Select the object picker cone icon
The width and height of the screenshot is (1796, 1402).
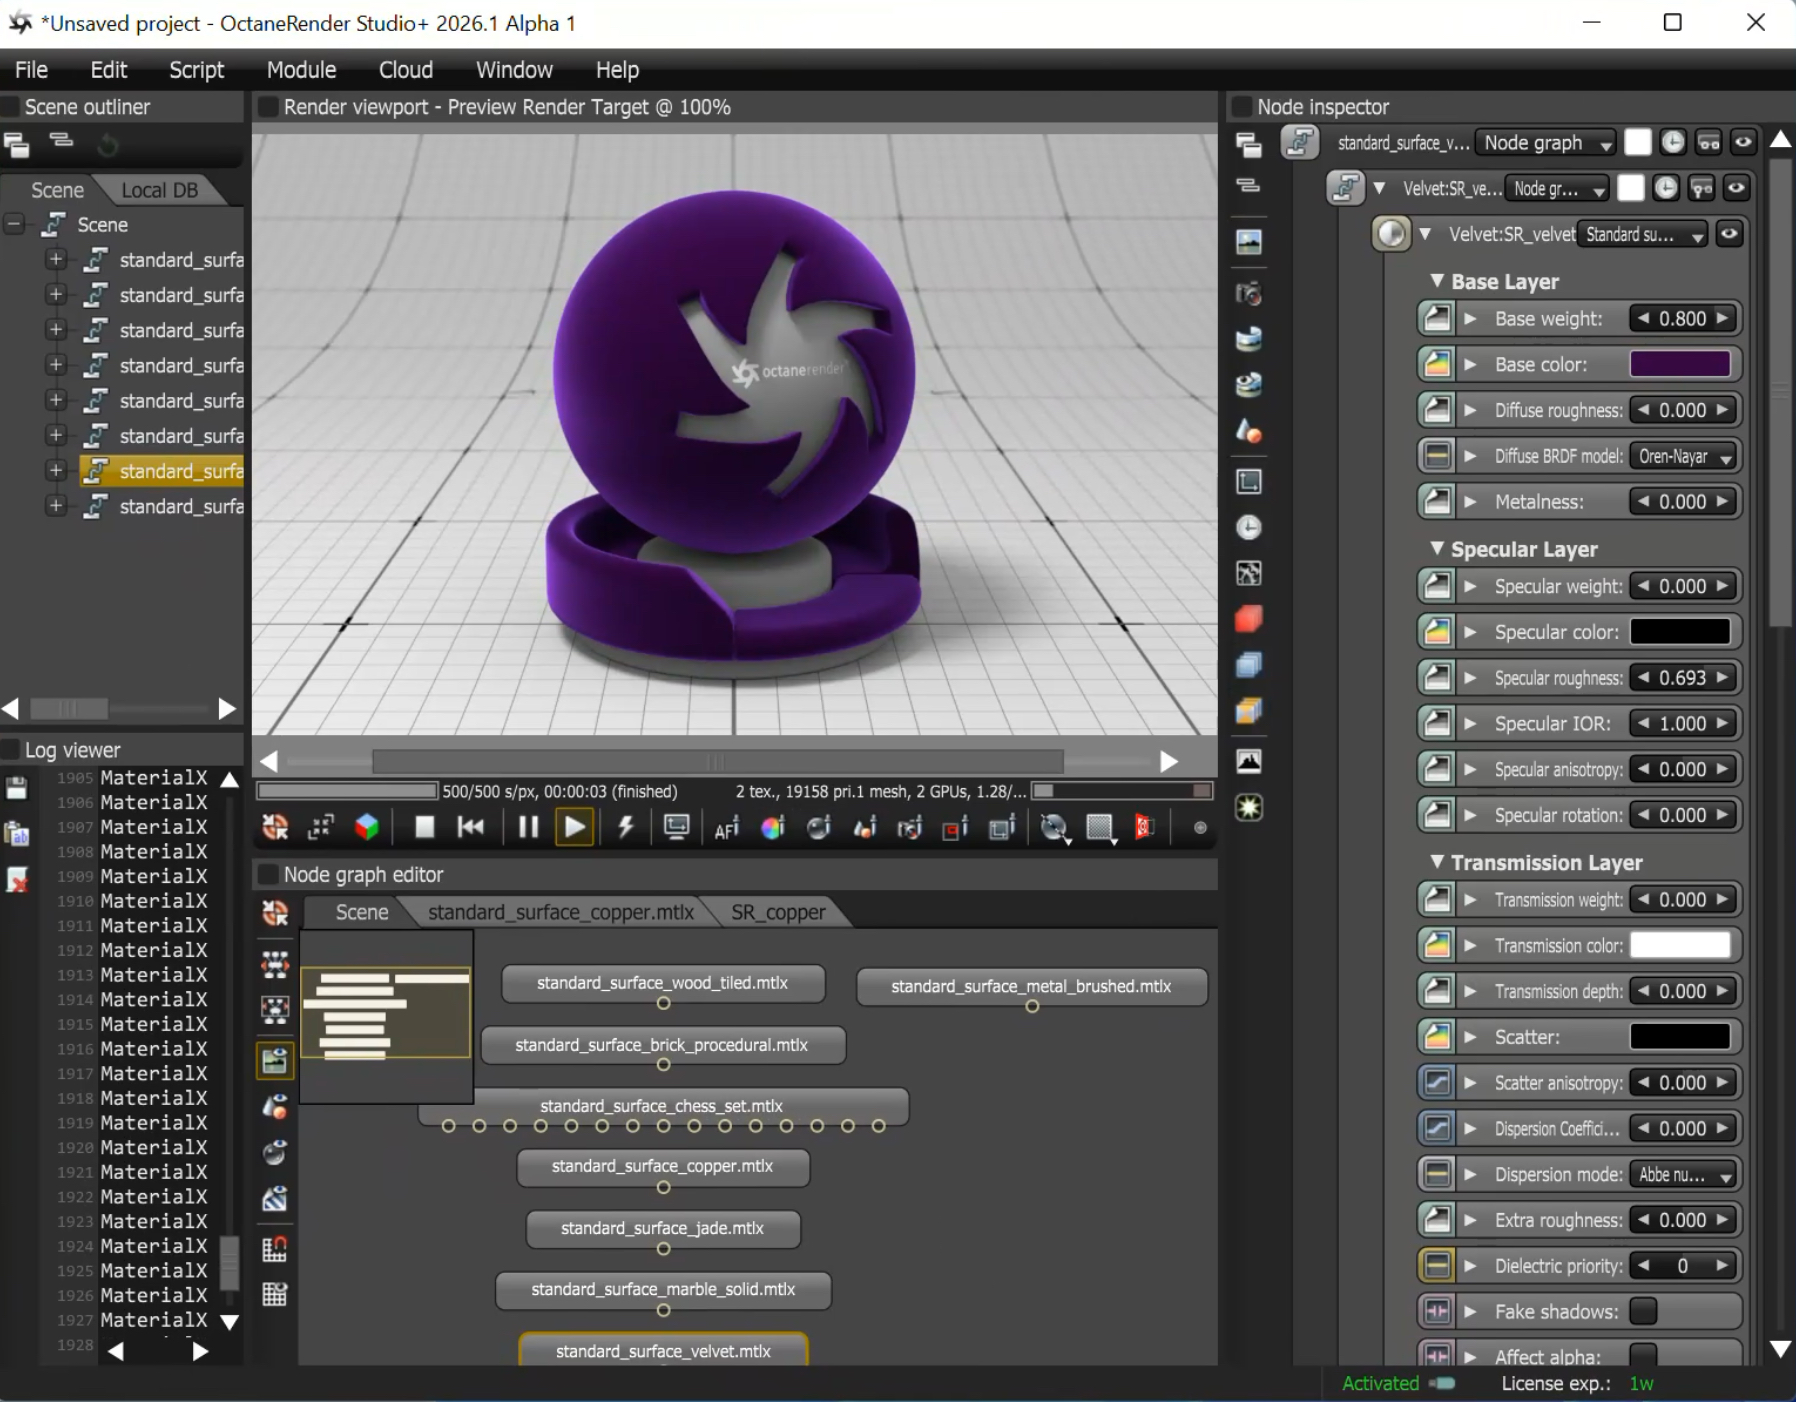click(x=865, y=827)
